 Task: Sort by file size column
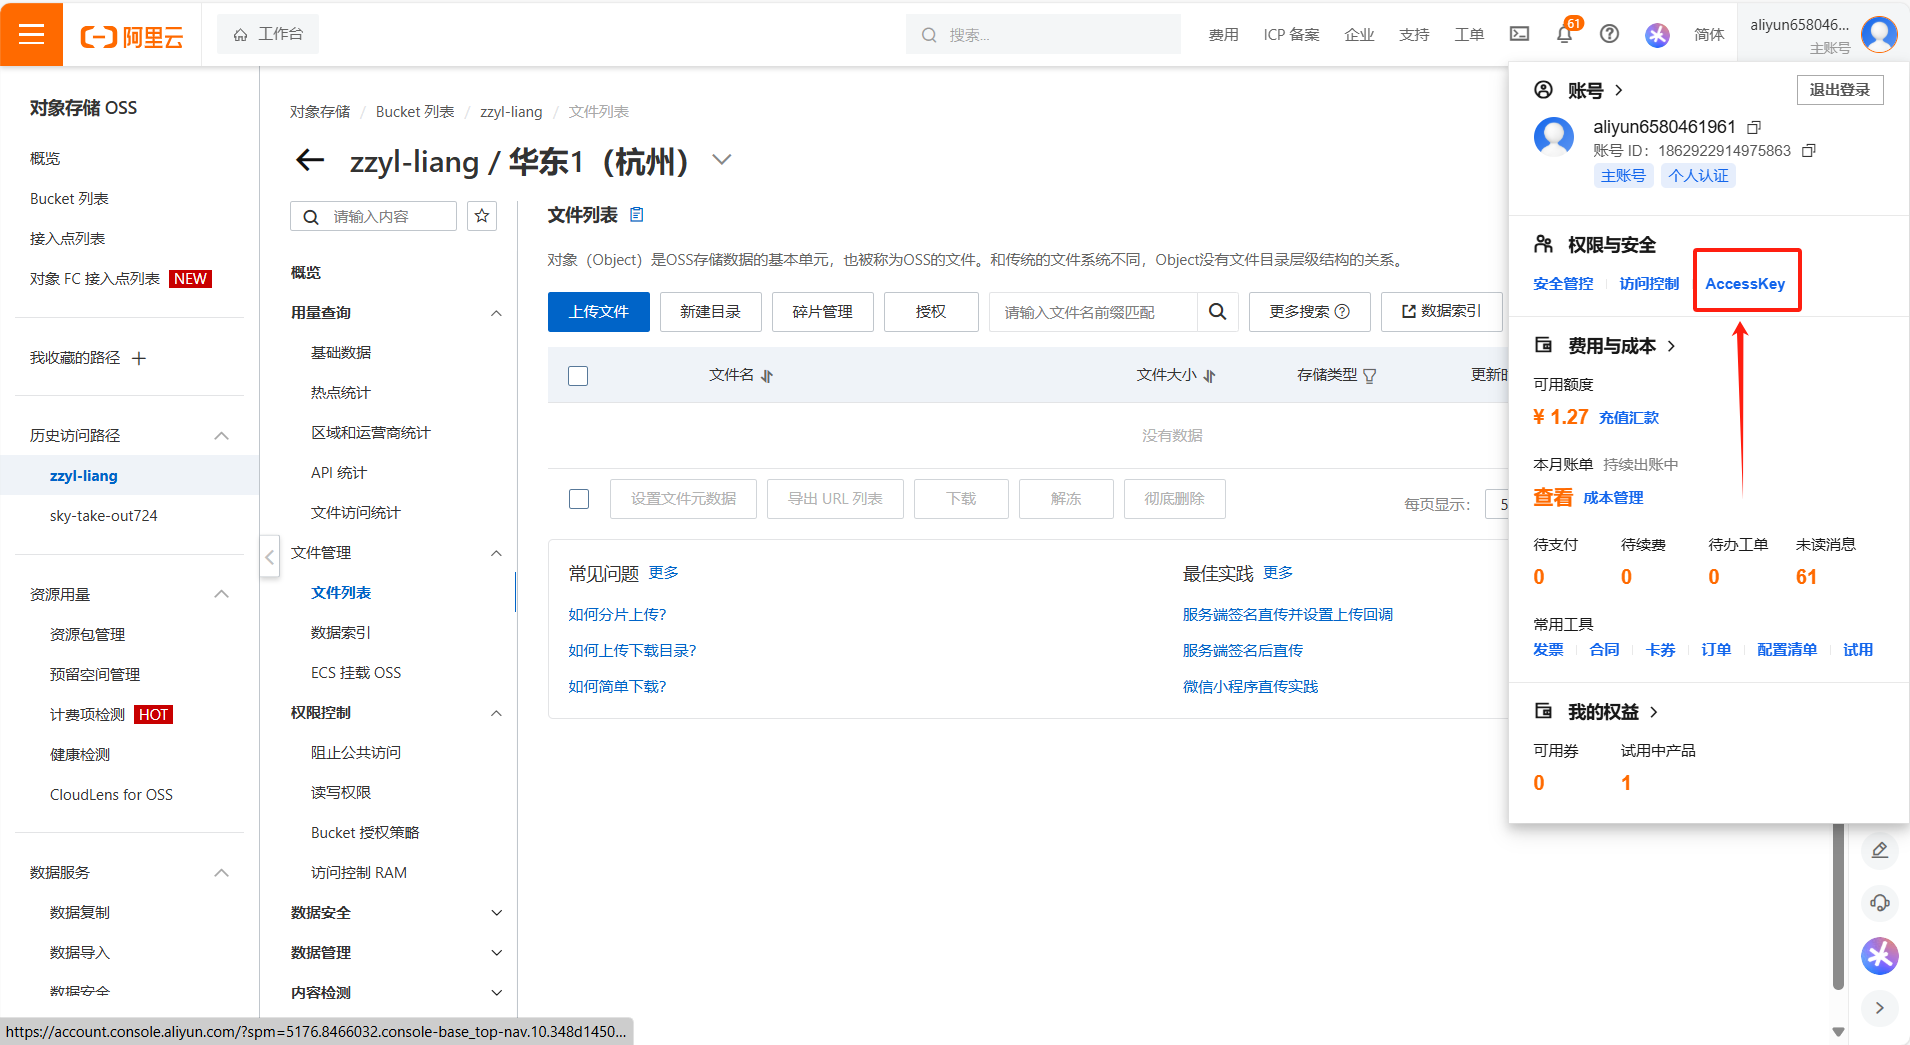[x=1210, y=376]
